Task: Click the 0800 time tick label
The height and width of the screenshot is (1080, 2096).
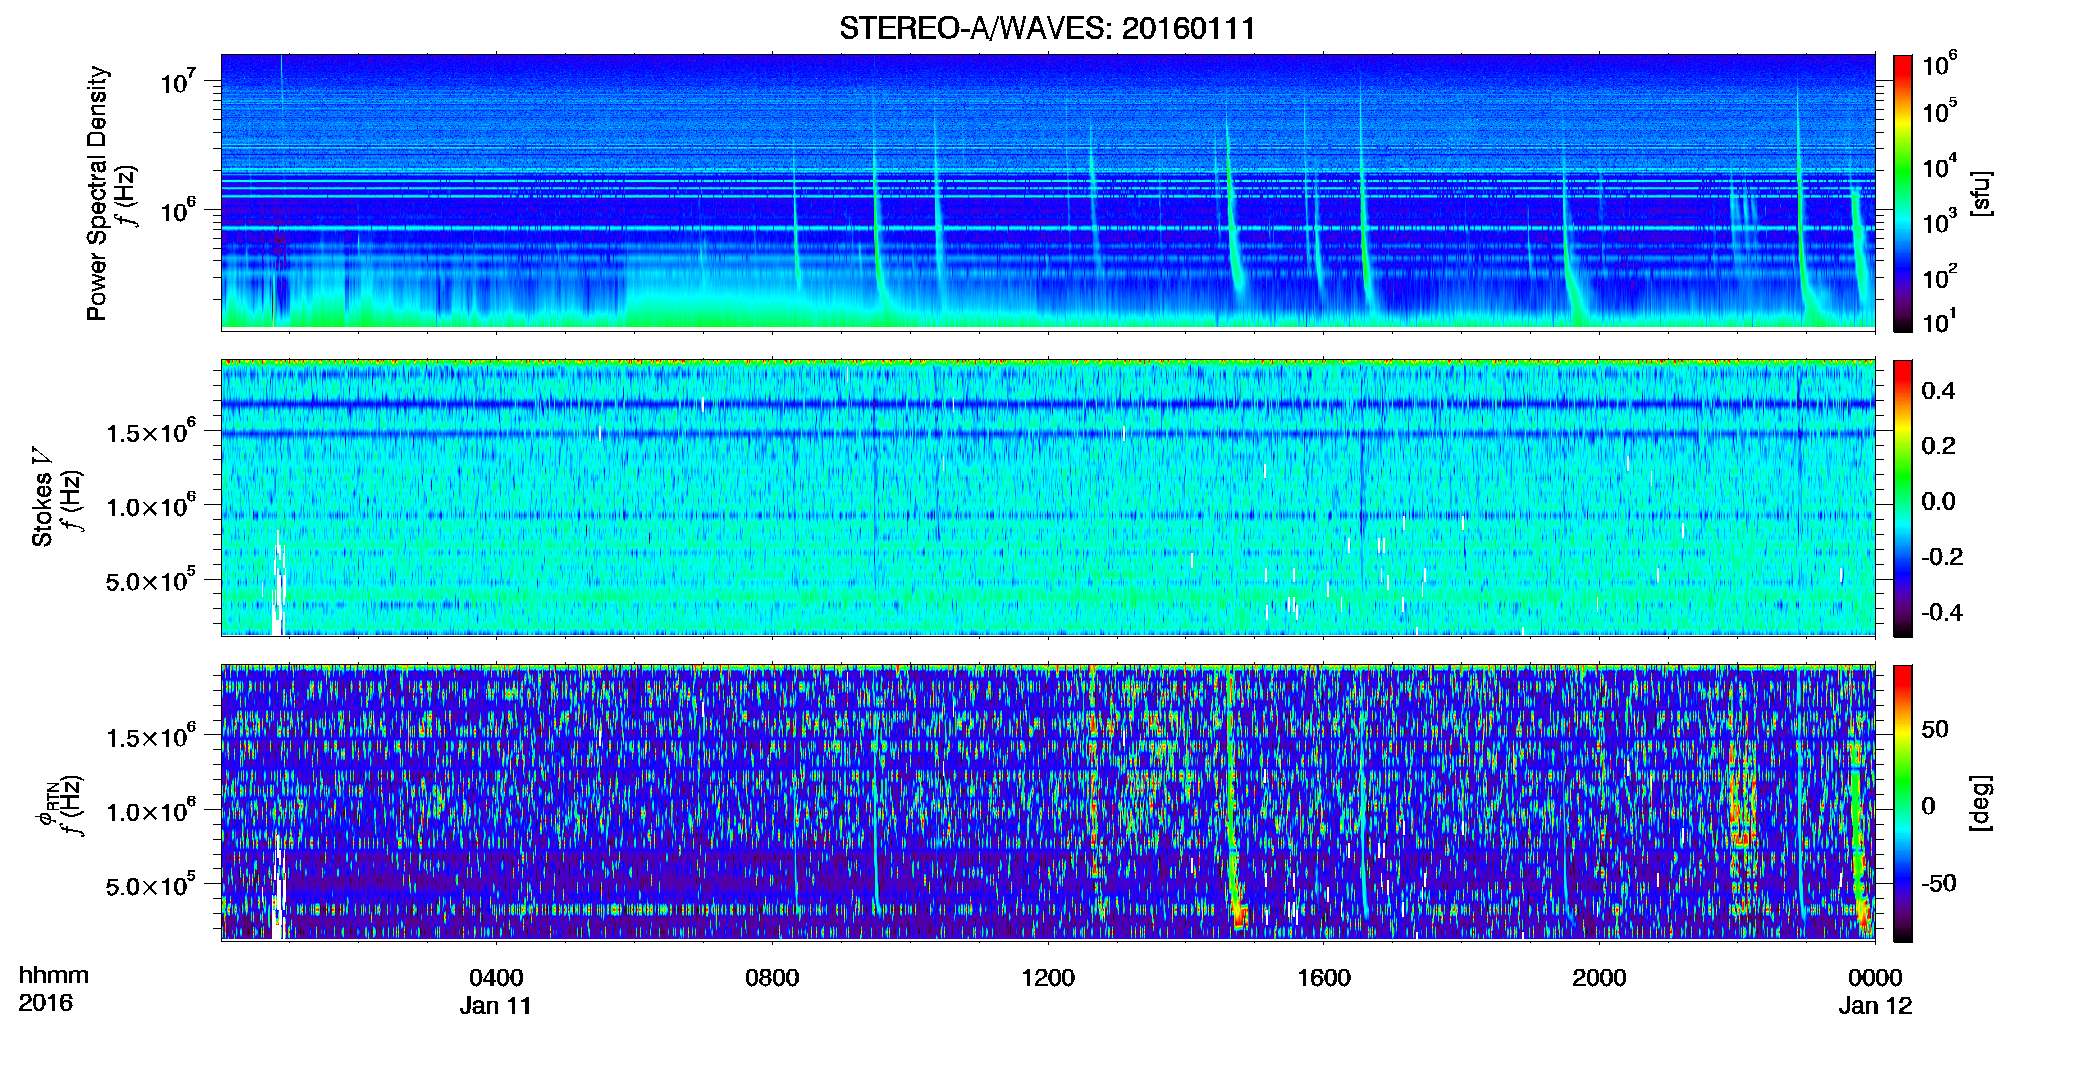Action: [772, 977]
